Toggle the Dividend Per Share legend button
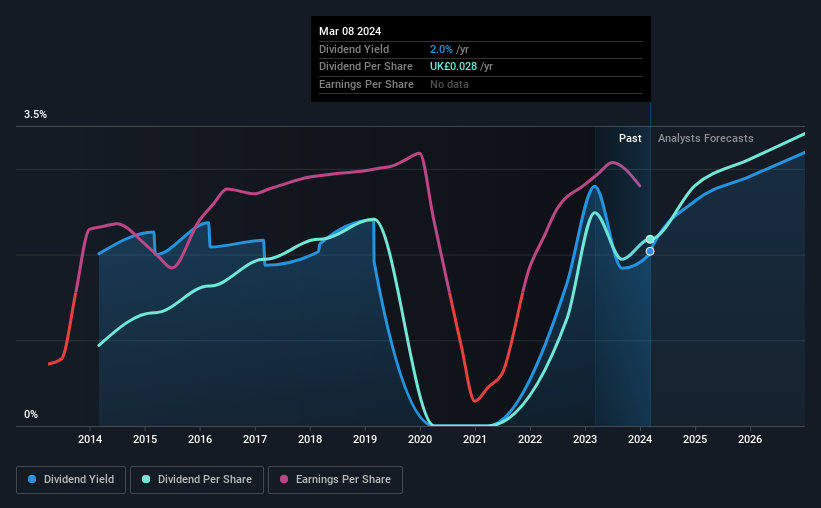The image size is (821, 508). point(197,480)
